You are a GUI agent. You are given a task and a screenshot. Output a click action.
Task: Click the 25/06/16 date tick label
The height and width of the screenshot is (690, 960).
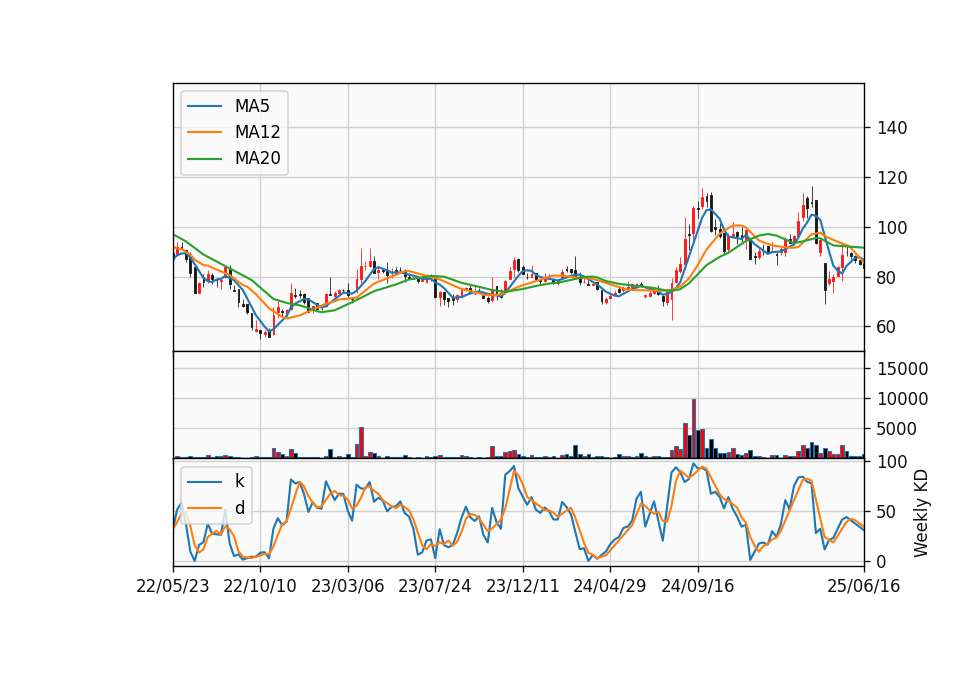(864, 586)
